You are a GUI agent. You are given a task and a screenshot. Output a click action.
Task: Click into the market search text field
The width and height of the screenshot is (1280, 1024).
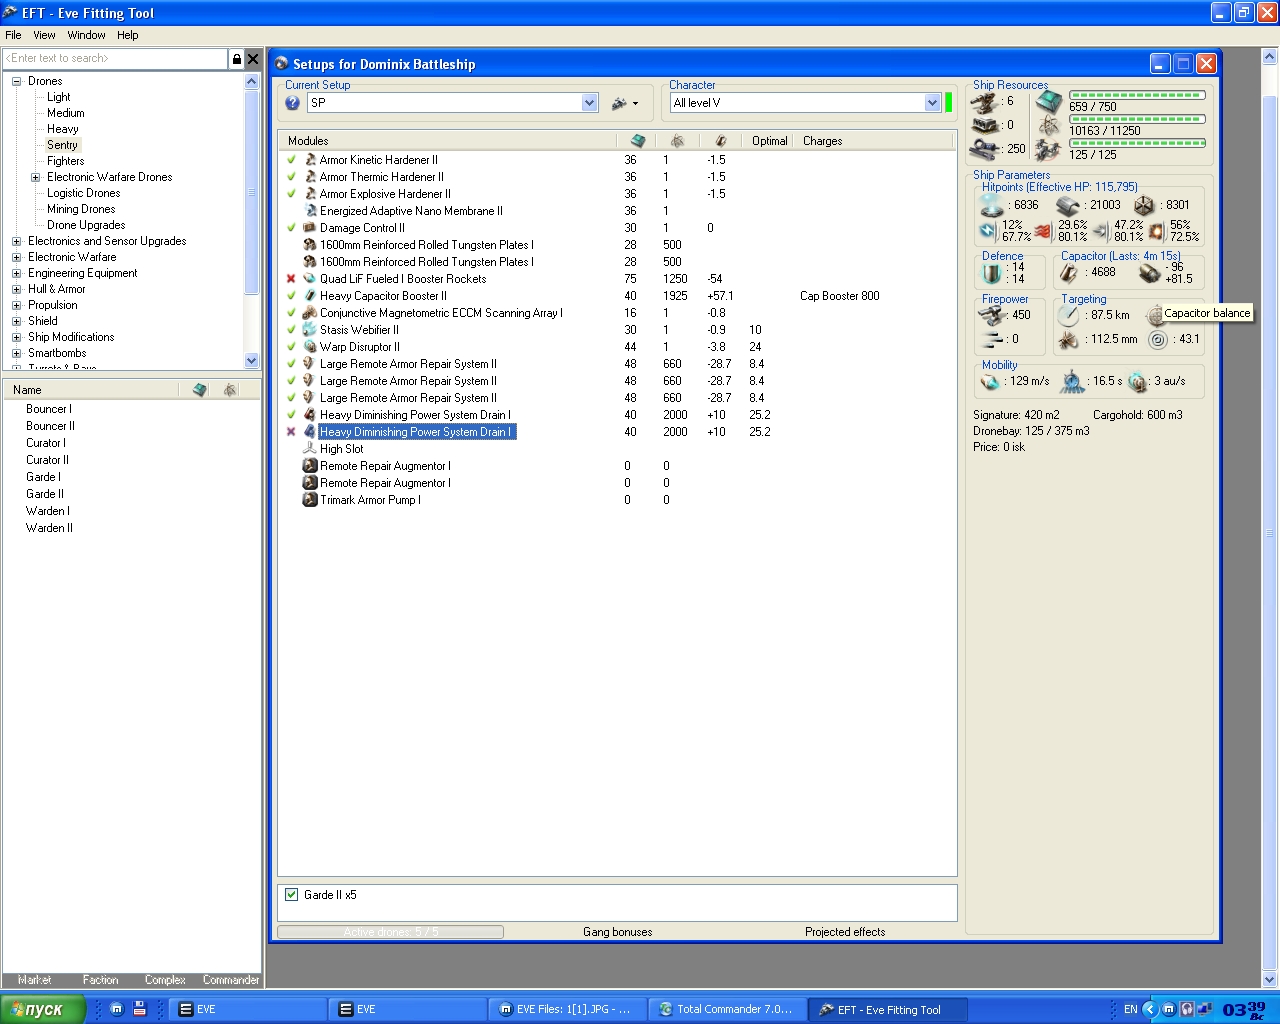coord(116,59)
